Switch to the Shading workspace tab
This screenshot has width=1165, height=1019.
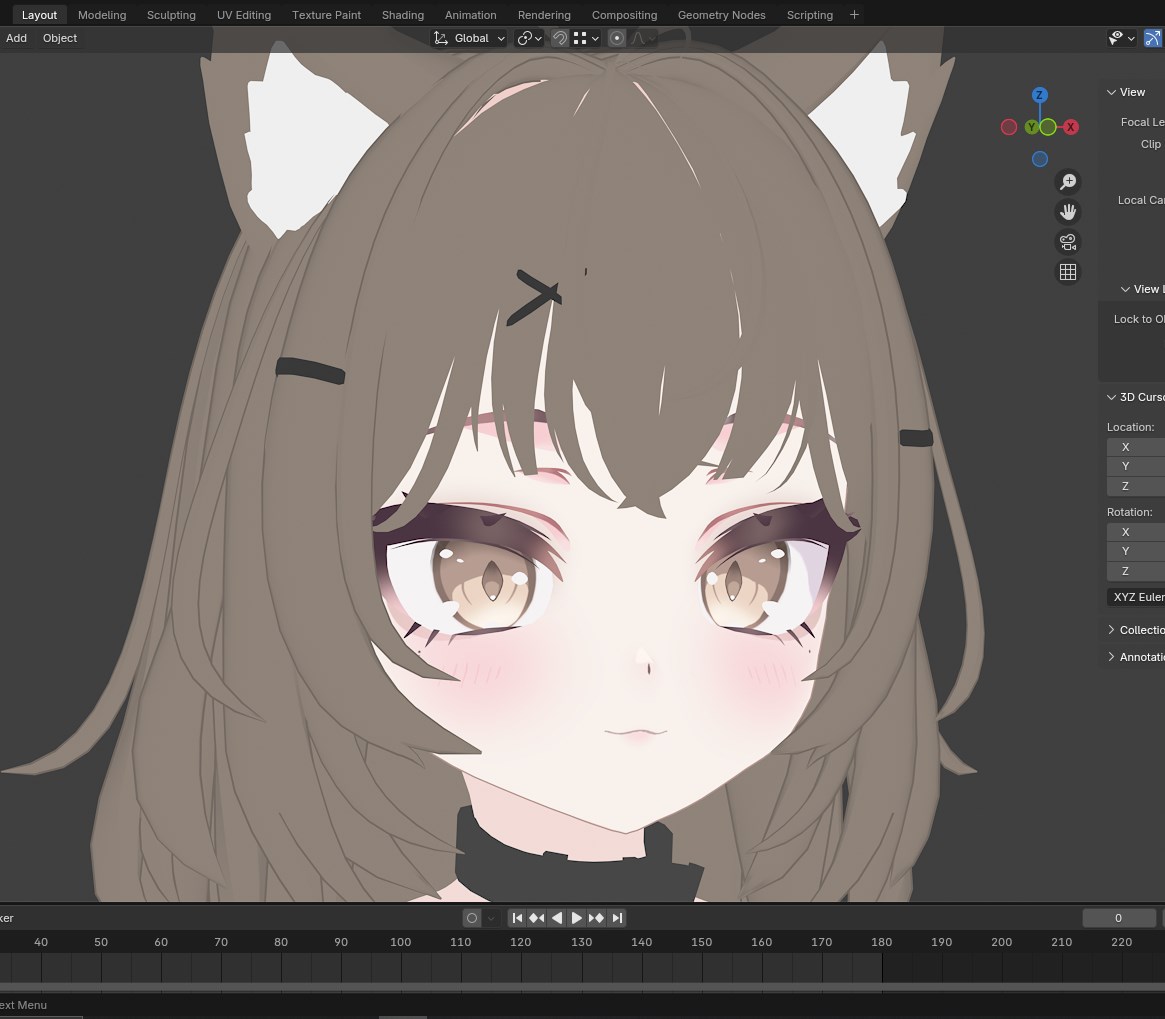point(402,14)
